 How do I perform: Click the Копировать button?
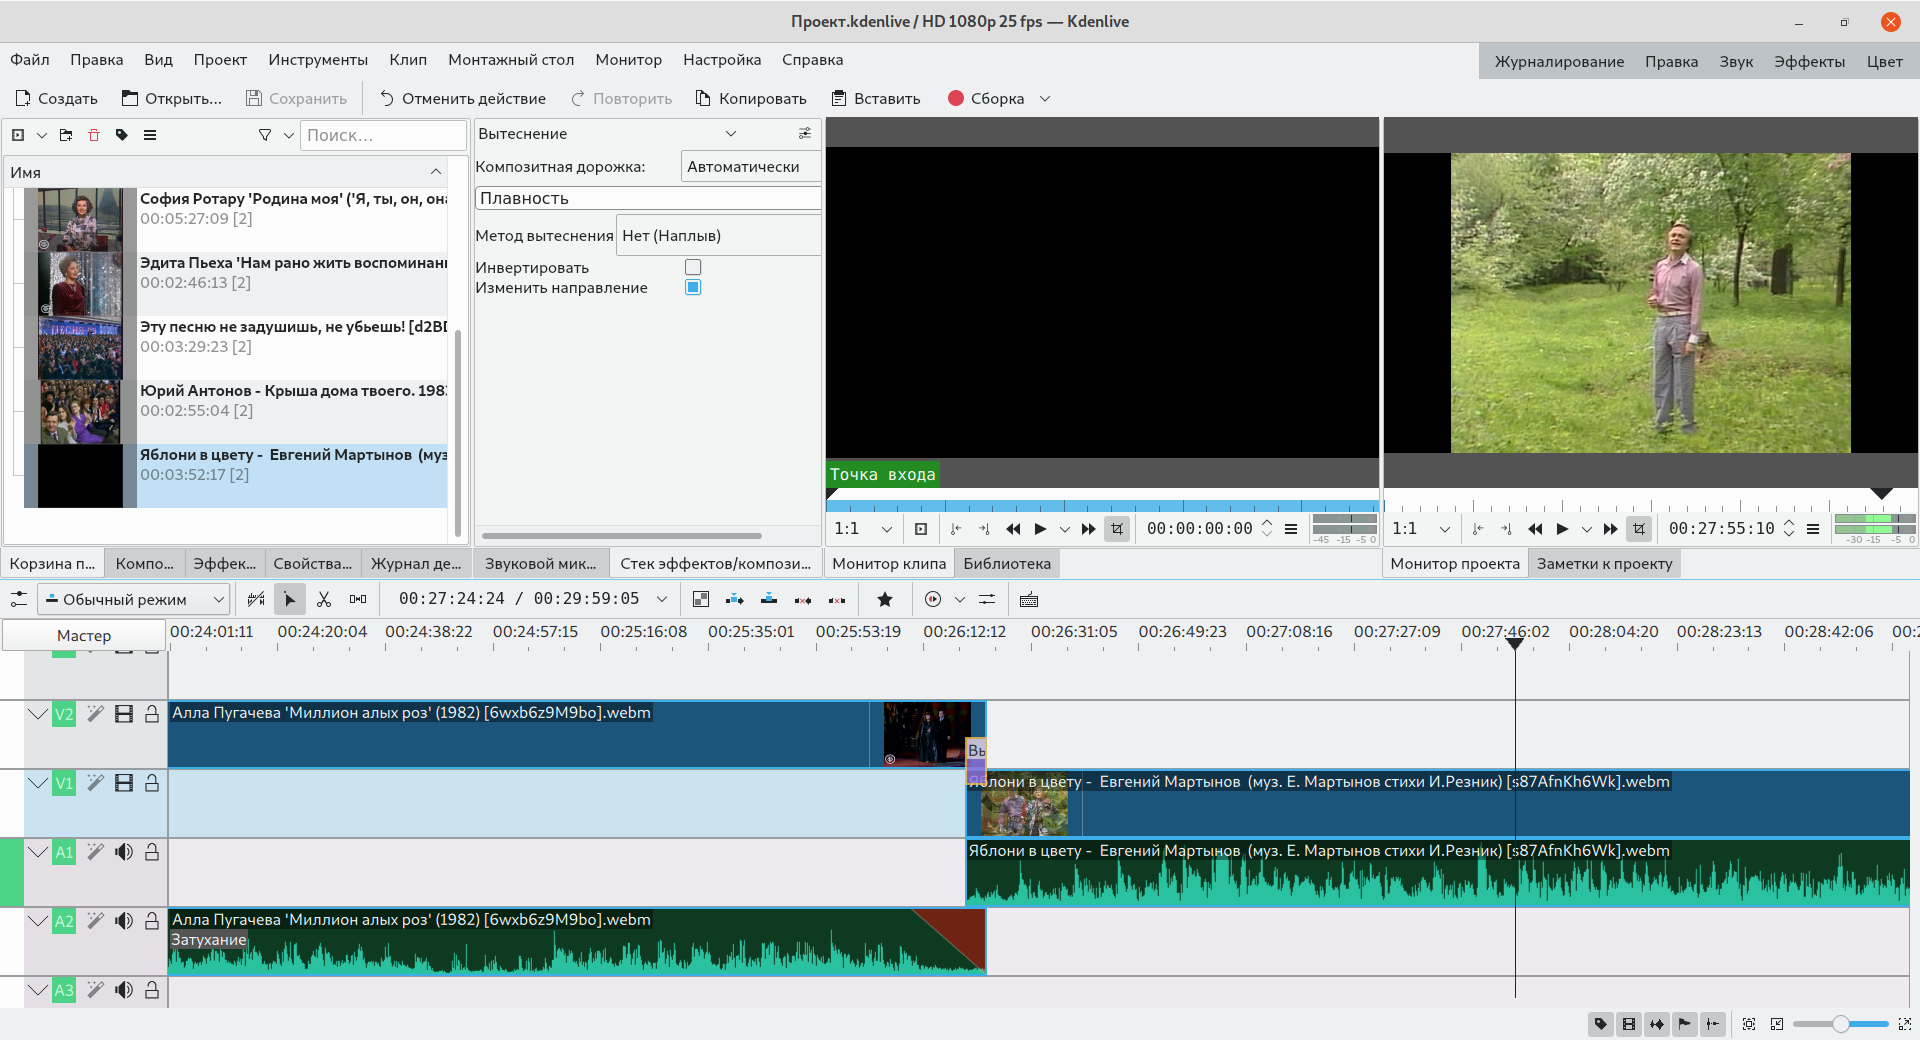[x=751, y=99]
